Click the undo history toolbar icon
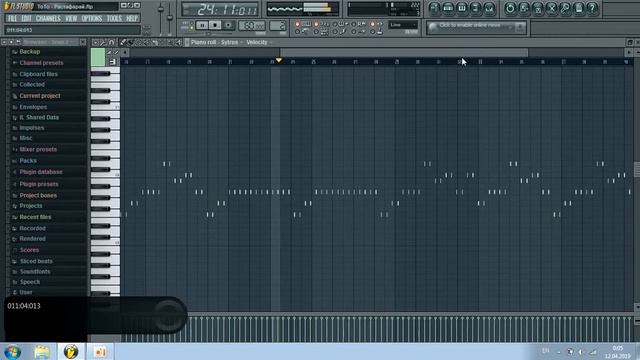 (510, 8)
